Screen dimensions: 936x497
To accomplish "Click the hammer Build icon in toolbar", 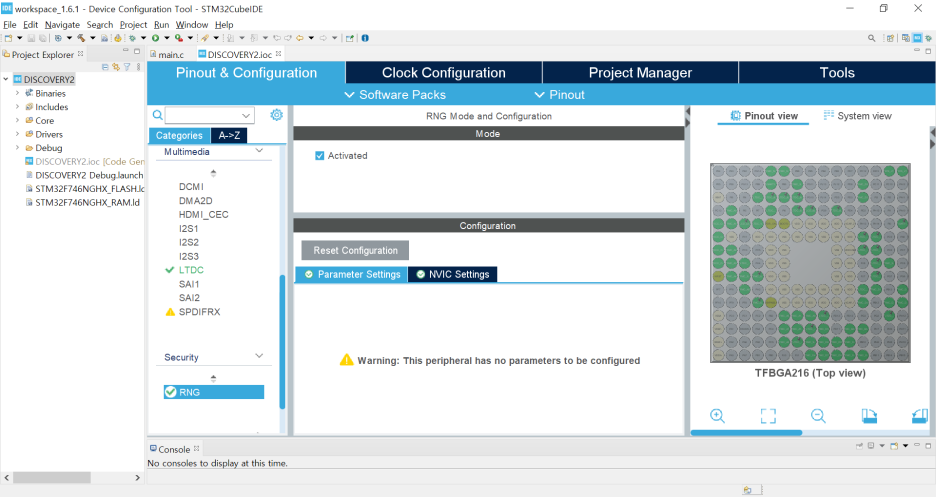I will (81, 38).
